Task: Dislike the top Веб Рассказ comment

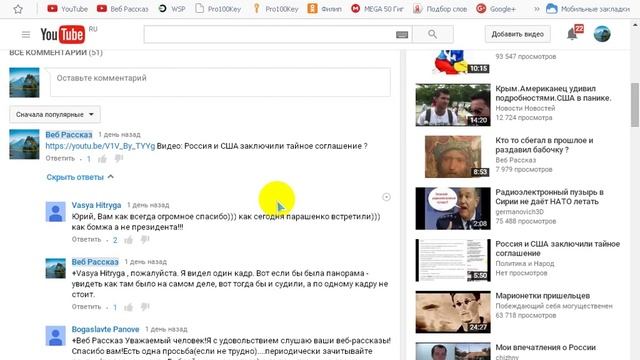Action: pos(119,158)
